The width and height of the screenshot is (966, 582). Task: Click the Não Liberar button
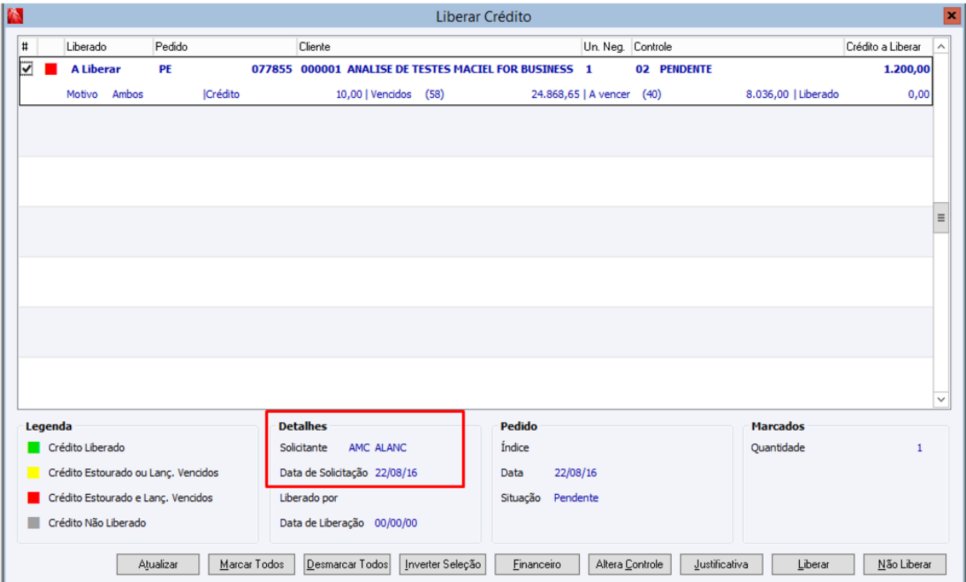tap(904, 564)
